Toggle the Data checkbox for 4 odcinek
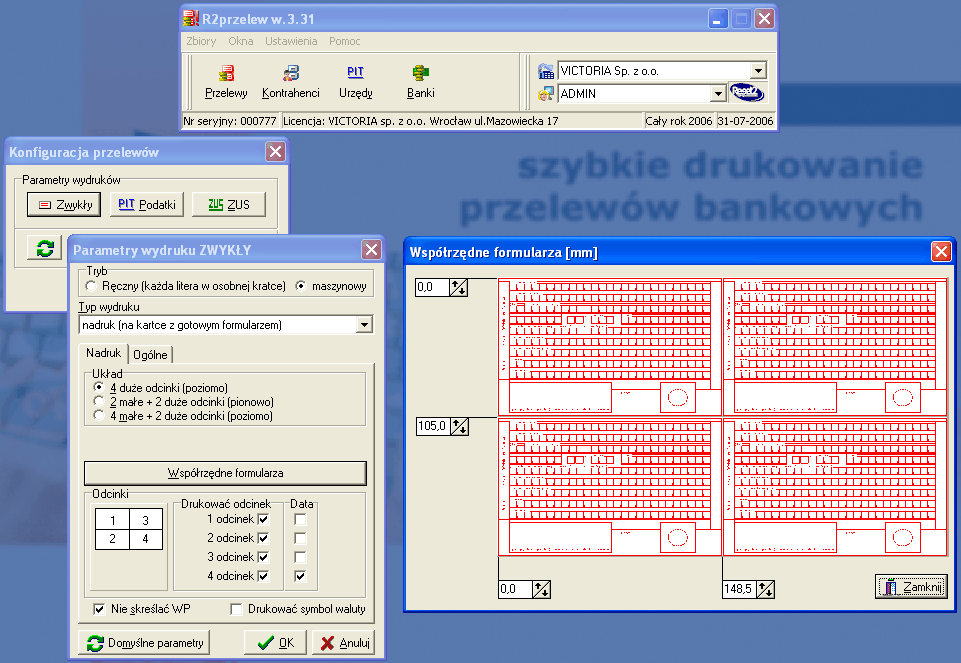 [x=300, y=577]
